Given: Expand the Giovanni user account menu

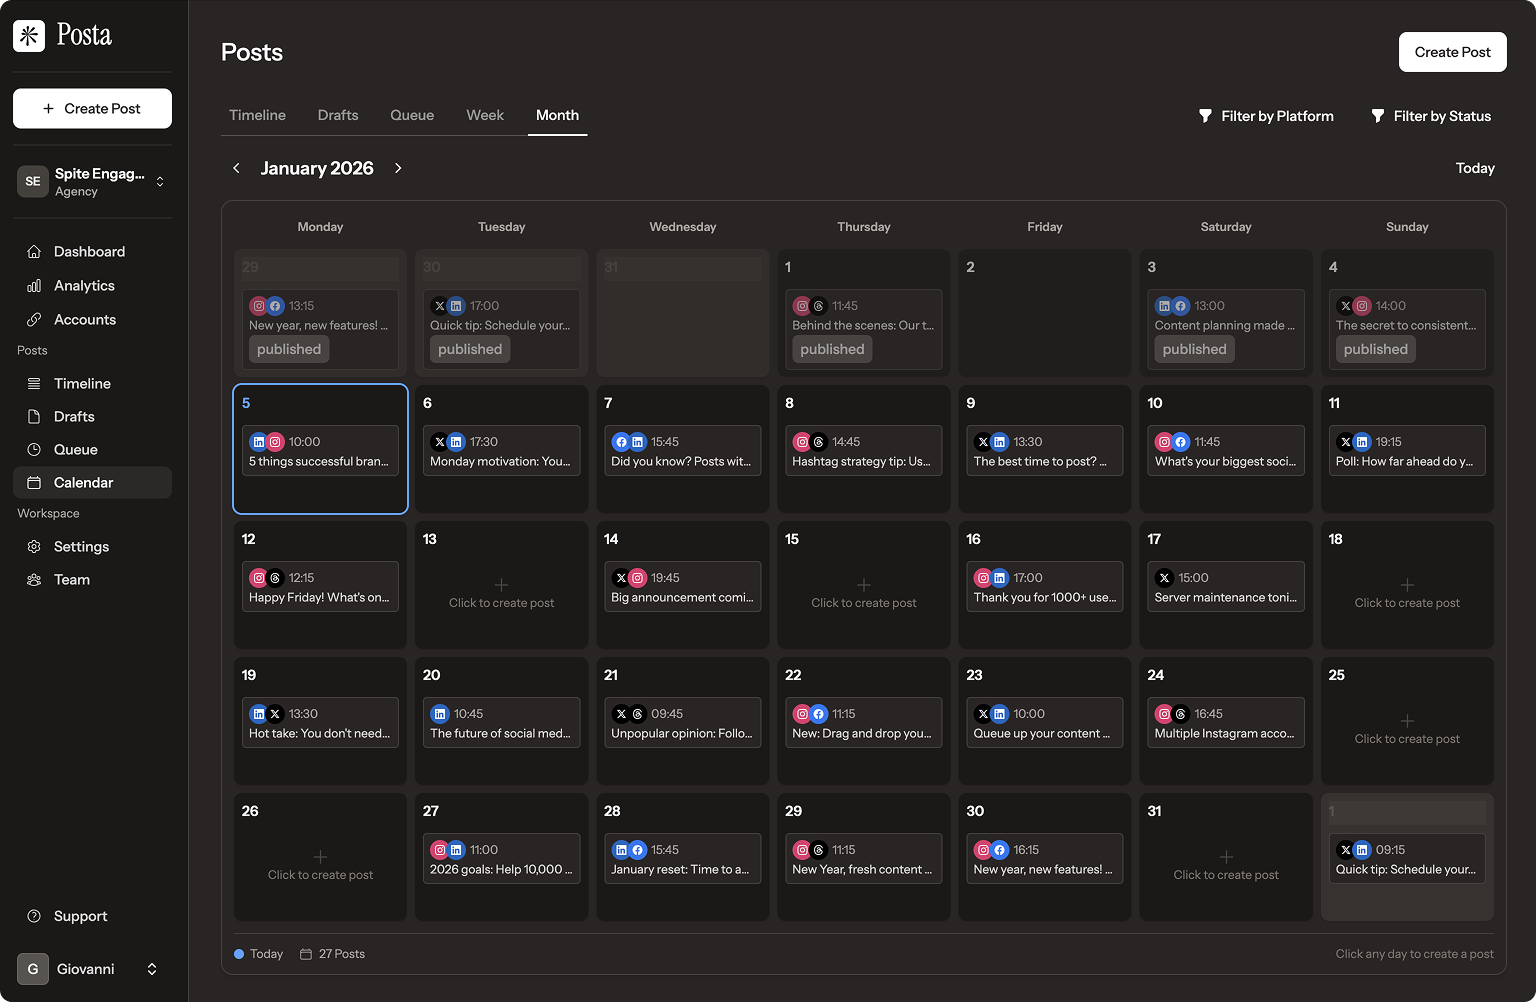Looking at the screenshot, I should 152,969.
